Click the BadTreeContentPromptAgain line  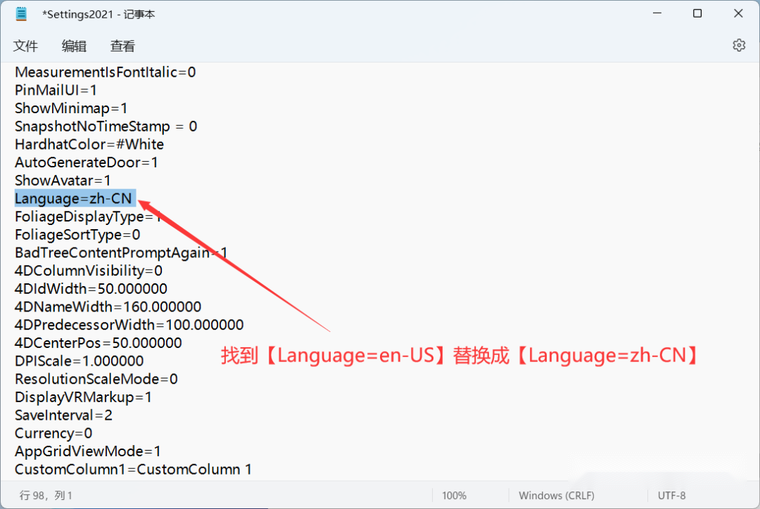point(121,253)
